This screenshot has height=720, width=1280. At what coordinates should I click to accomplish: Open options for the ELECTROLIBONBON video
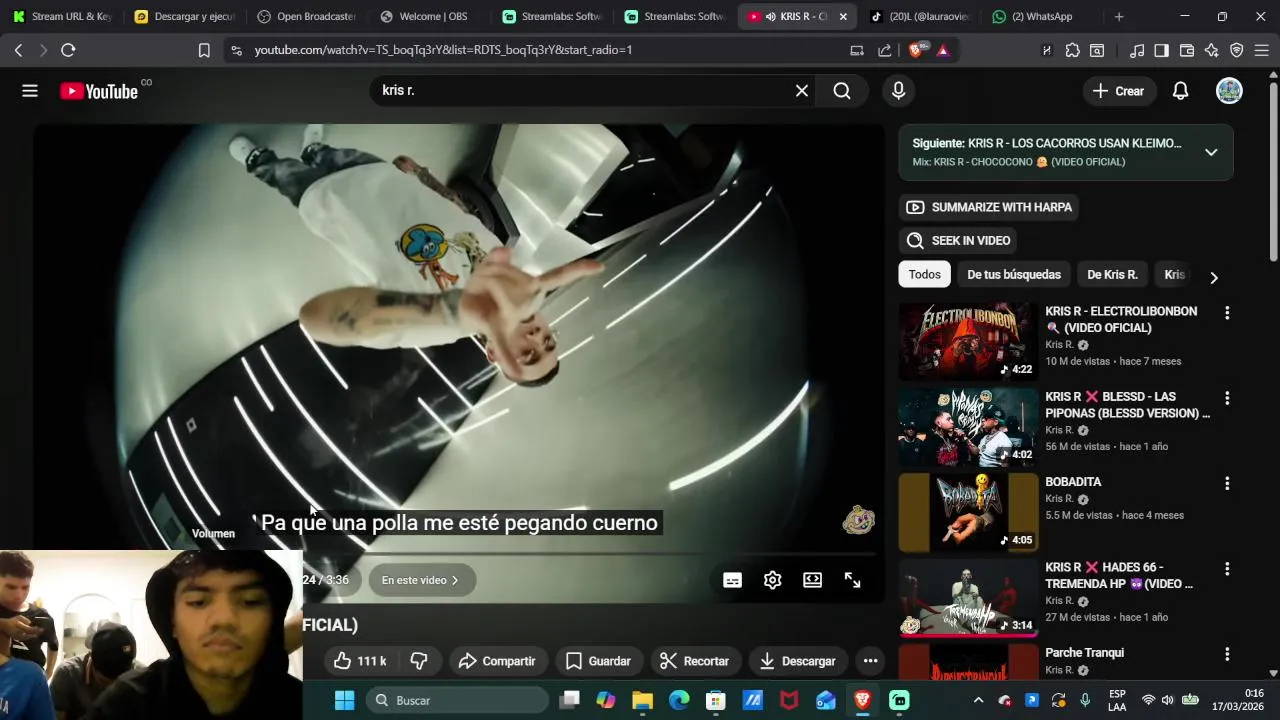tap(1227, 313)
